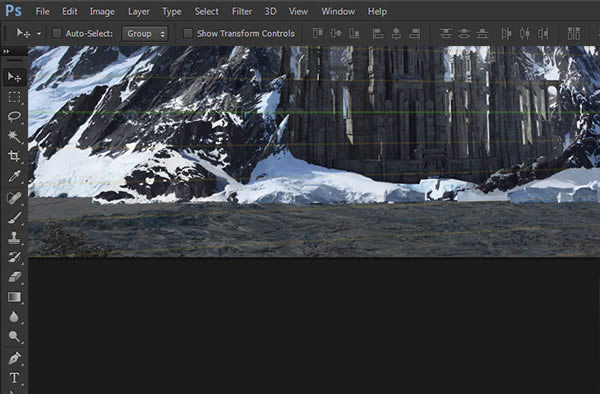The height and width of the screenshot is (394, 600).
Task: Open the Group auto-select dropdown
Action: (145, 34)
